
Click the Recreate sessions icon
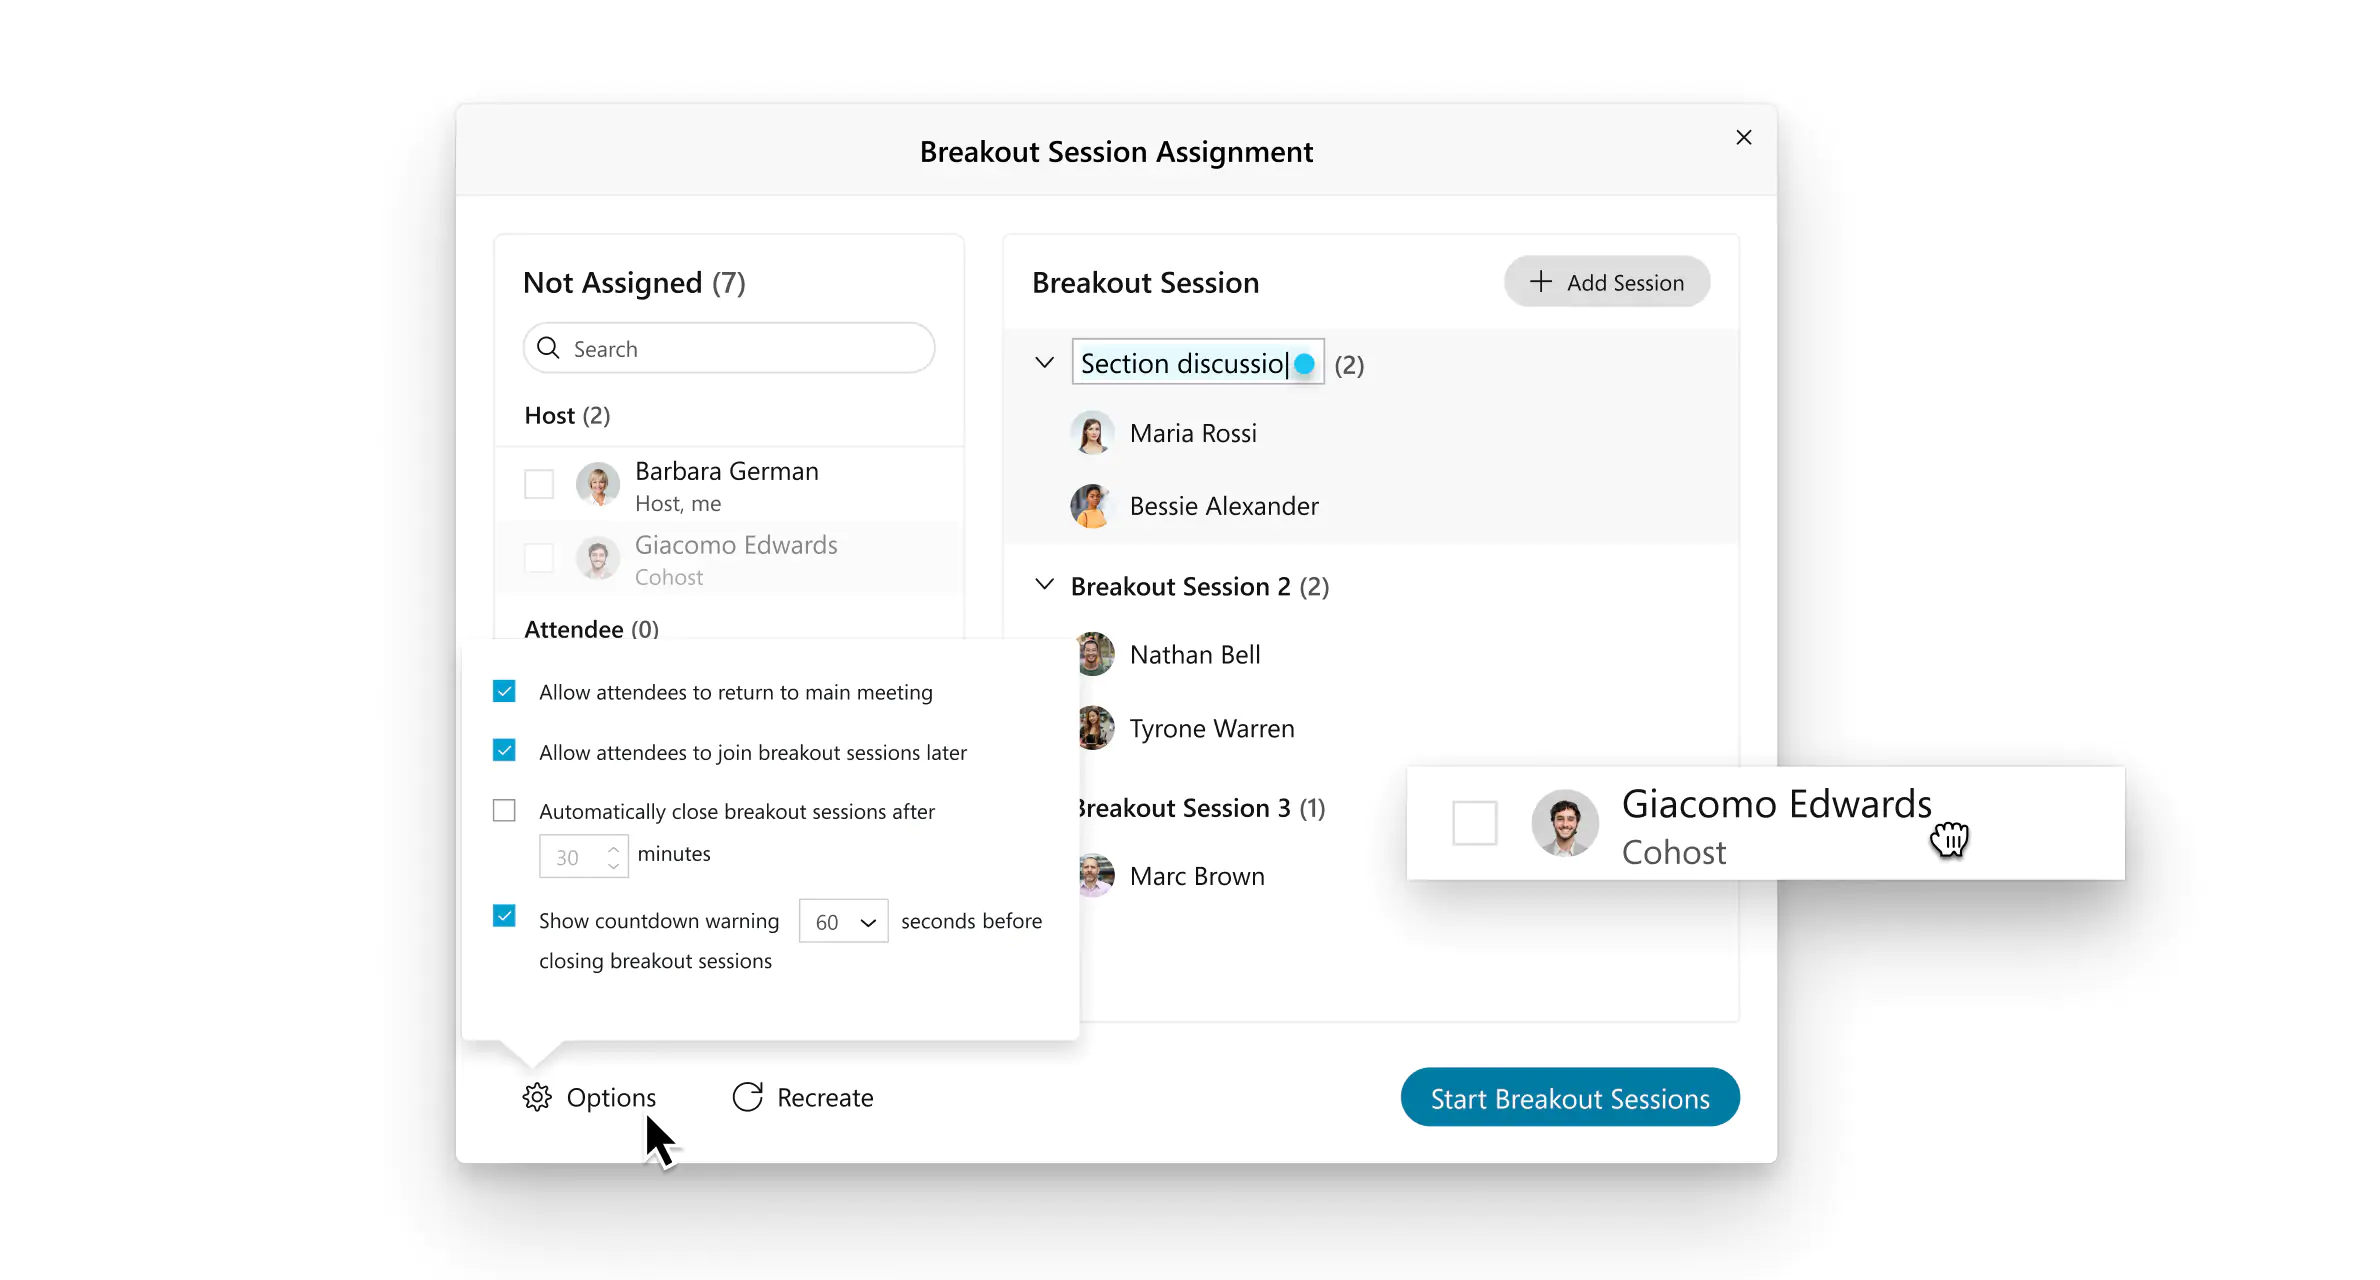point(746,1097)
